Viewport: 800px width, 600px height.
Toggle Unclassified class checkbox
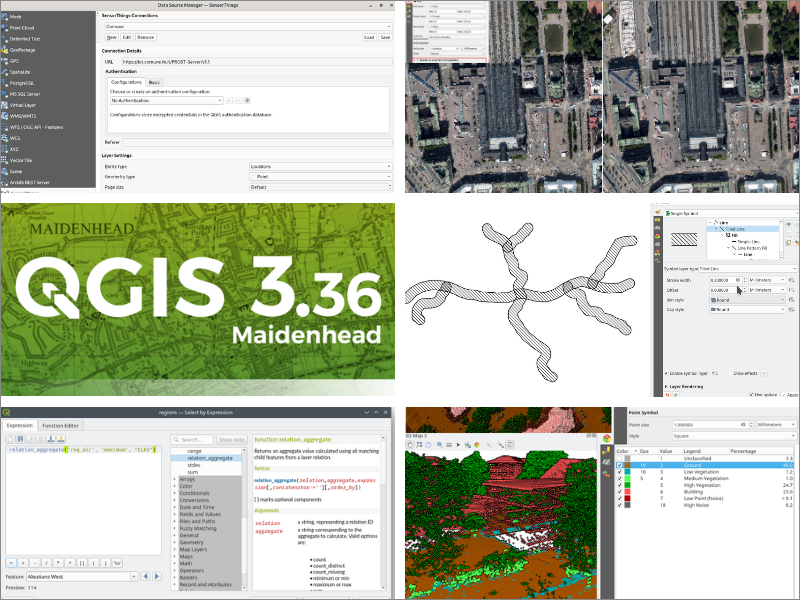[x=620, y=459]
